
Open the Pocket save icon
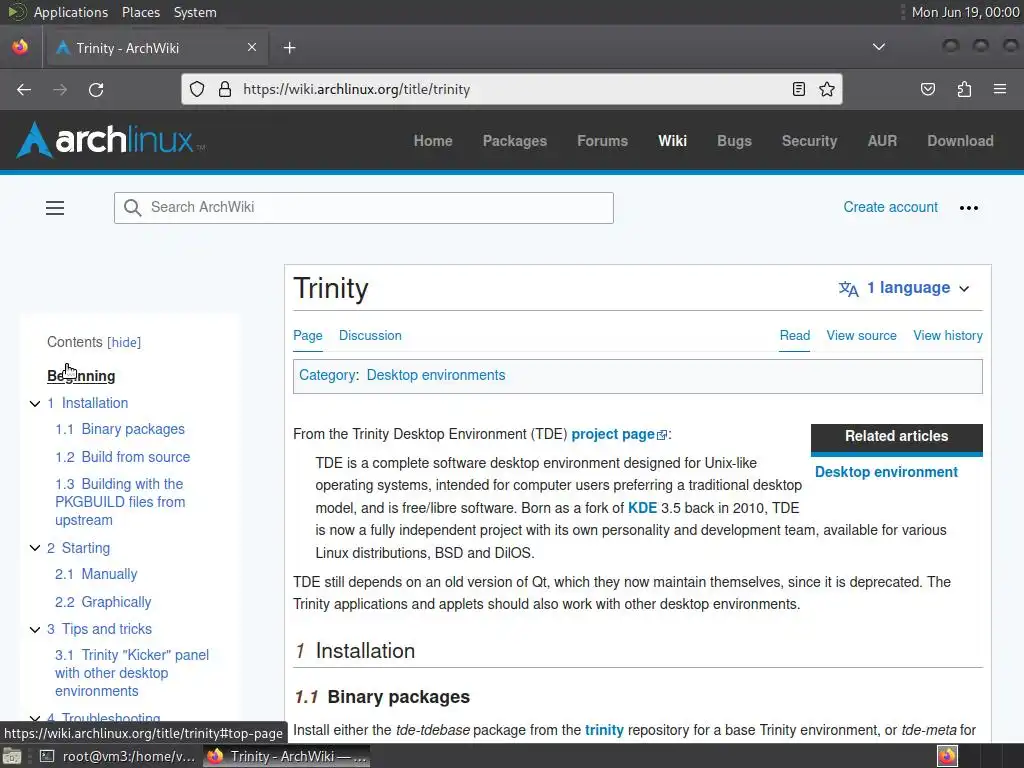(927, 89)
